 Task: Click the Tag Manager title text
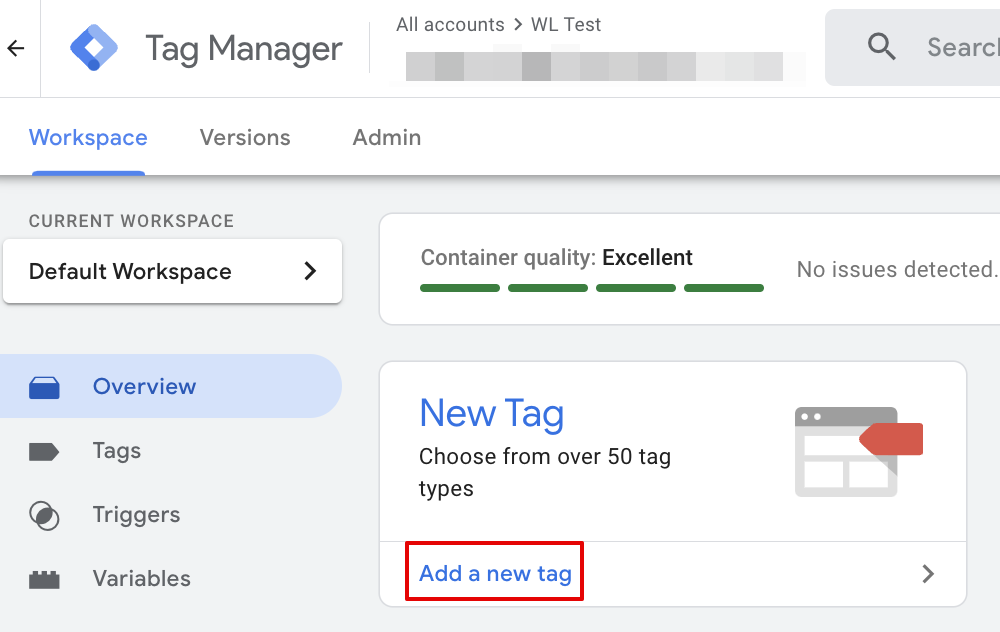[244, 49]
